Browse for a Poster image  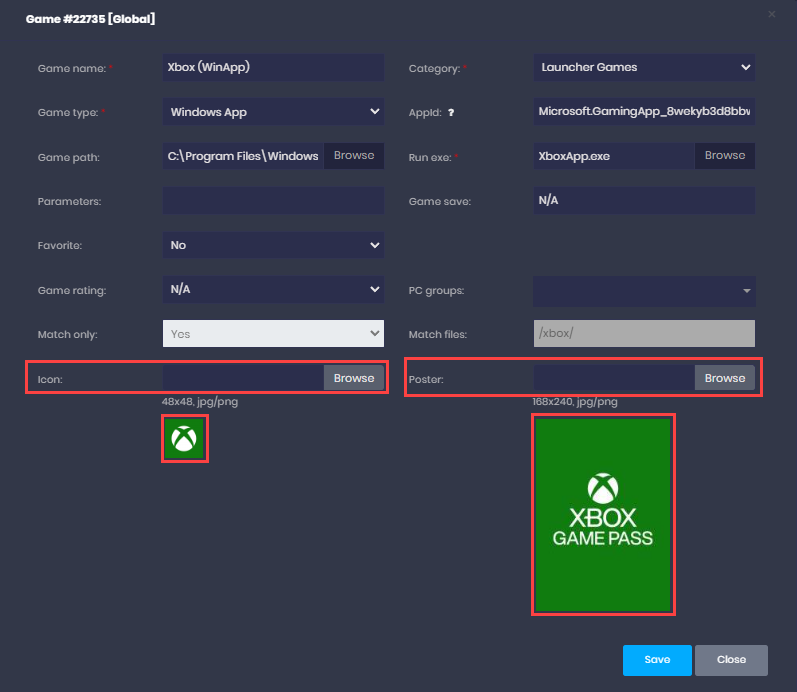(725, 378)
